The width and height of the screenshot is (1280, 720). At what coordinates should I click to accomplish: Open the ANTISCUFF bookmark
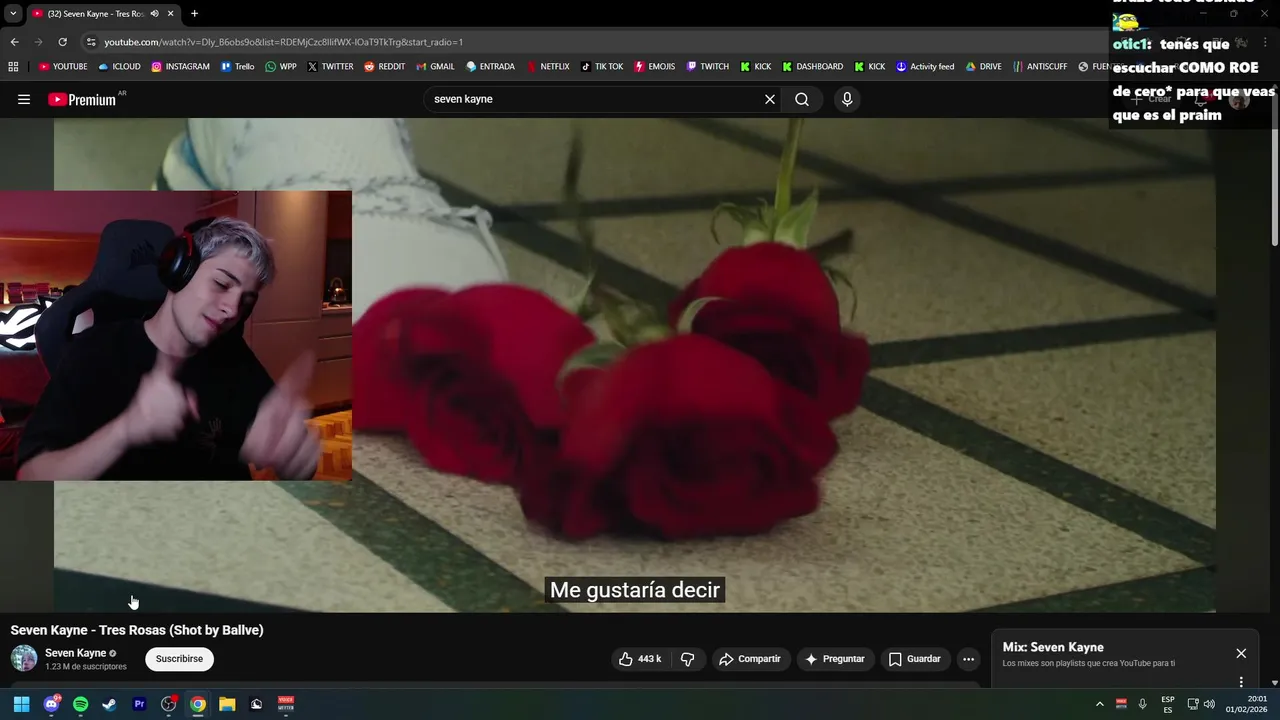coord(1040,67)
